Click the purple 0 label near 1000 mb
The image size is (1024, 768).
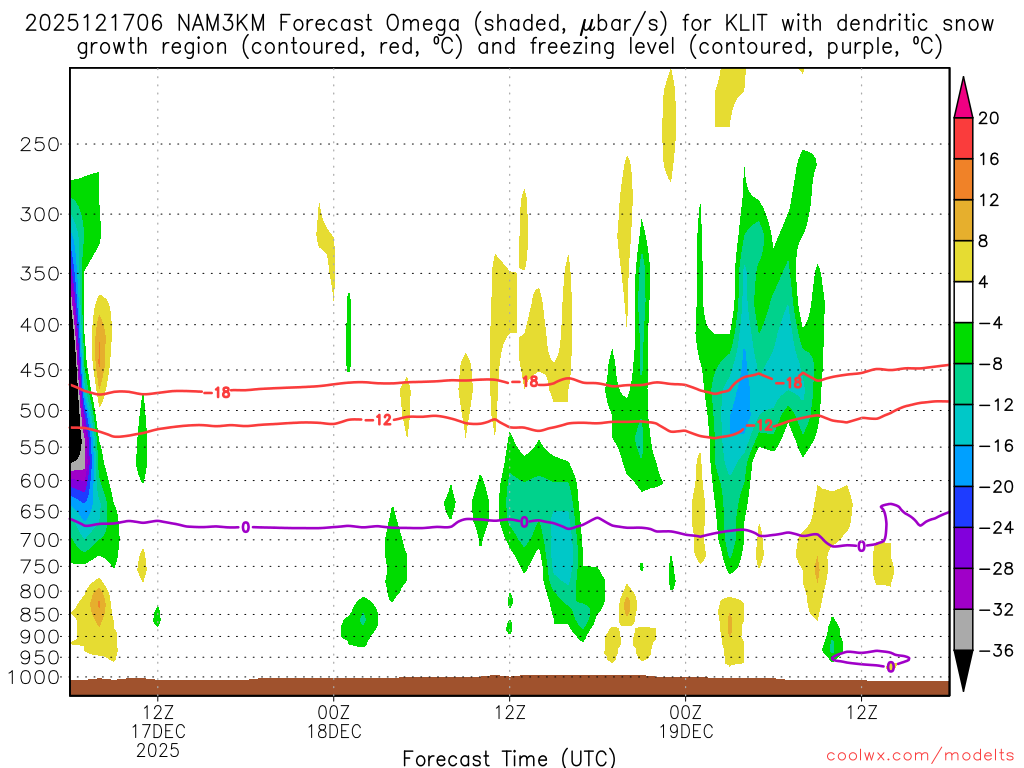coord(891,667)
